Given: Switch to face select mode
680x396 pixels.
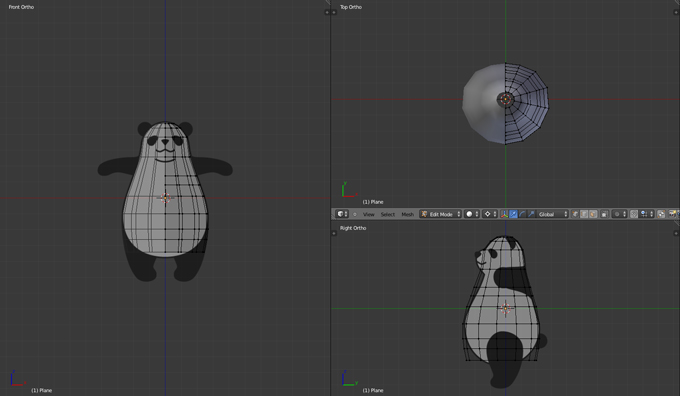Looking at the screenshot, I should (593, 214).
